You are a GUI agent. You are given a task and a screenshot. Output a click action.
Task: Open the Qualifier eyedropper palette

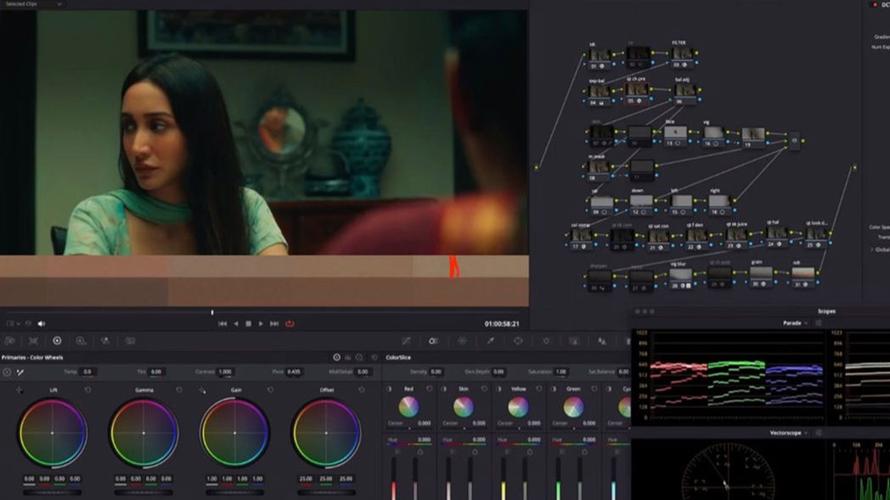[490, 341]
